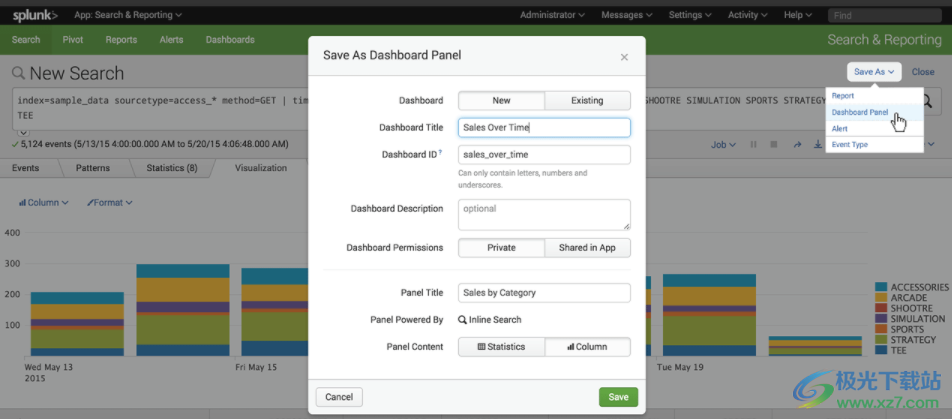Click the ARCADE legend color swatch
This screenshot has height=419, width=952.
[x=881, y=298]
